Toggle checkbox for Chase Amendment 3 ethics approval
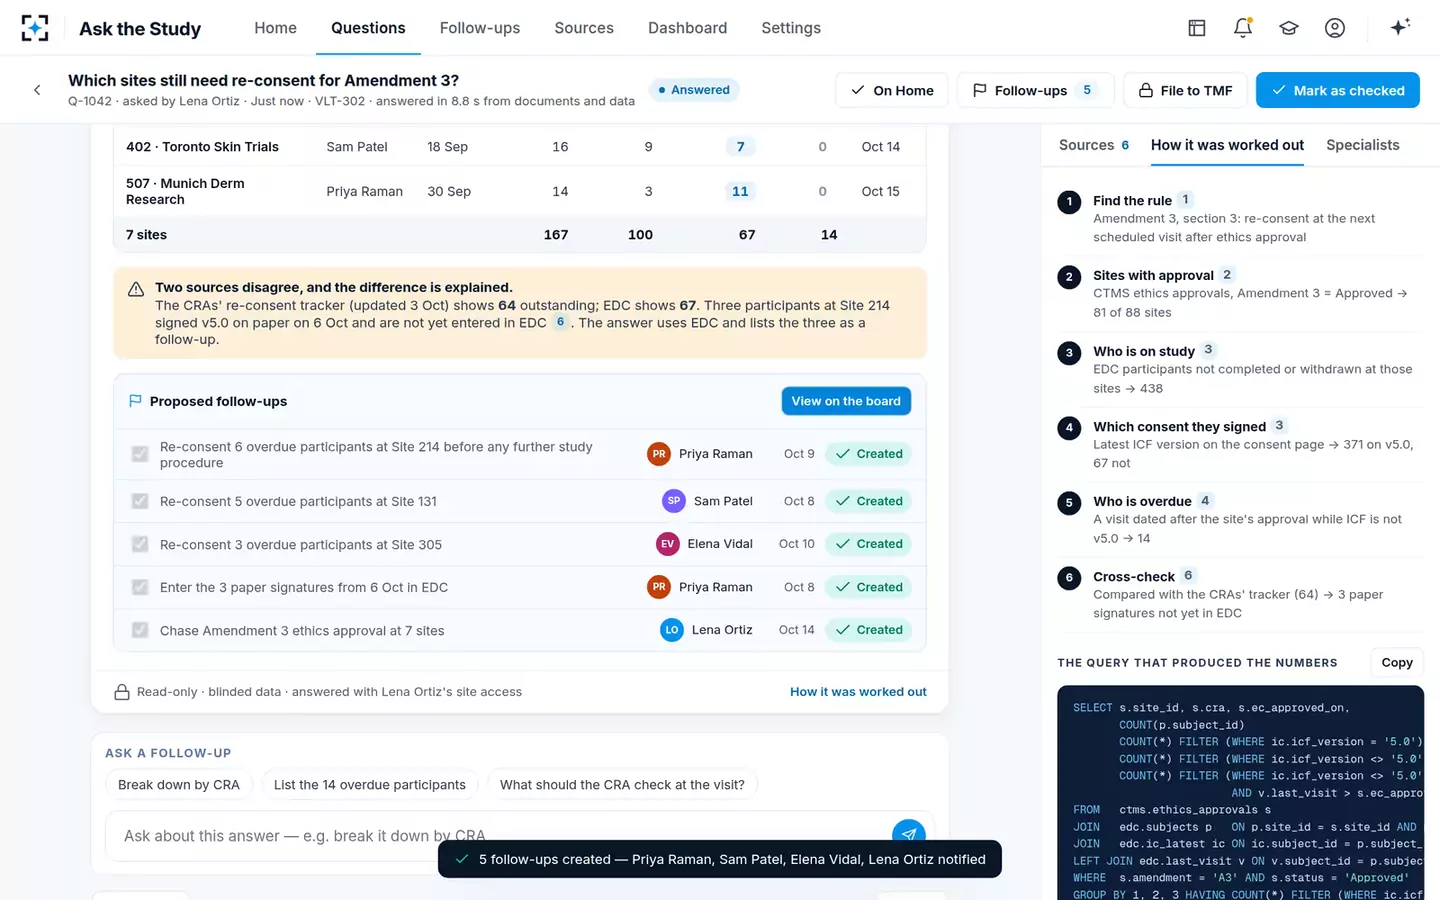This screenshot has height=900, width=1440. click(140, 630)
